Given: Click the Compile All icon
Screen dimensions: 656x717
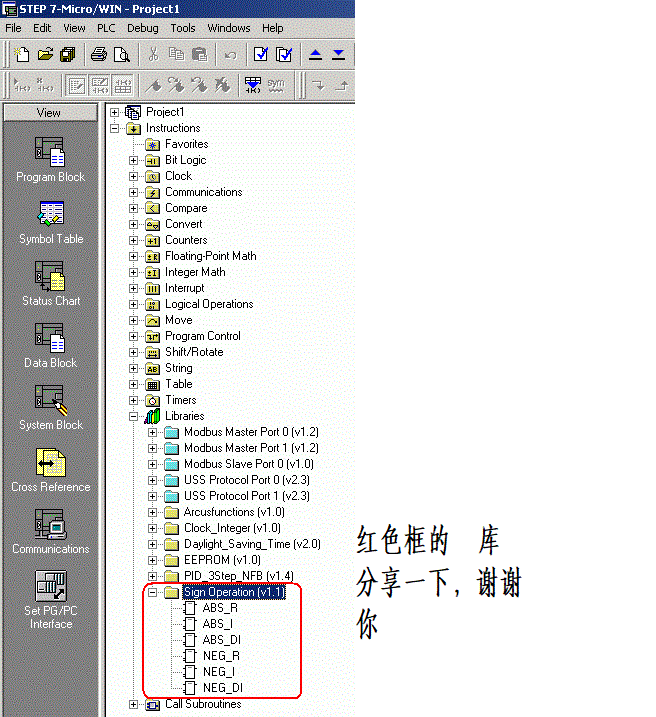Looking at the screenshot, I should click(x=284, y=54).
